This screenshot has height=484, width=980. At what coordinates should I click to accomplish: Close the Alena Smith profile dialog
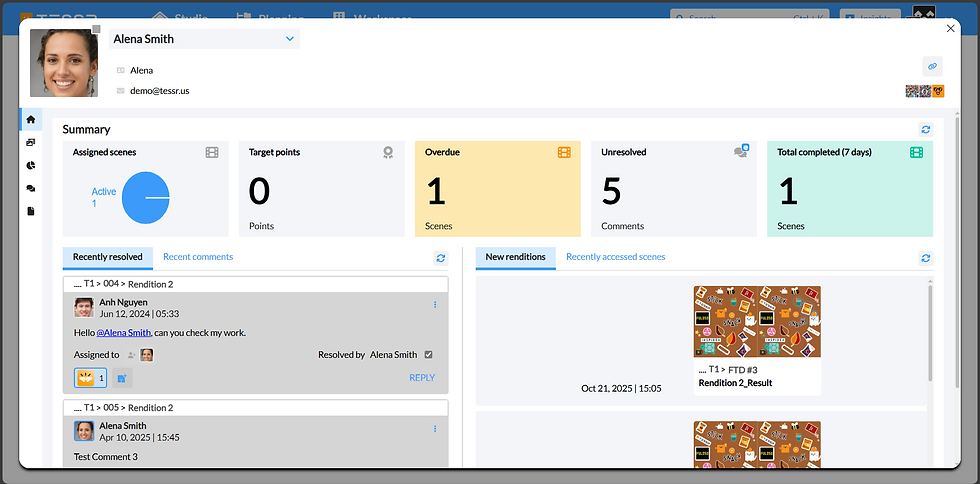tap(951, 28)
